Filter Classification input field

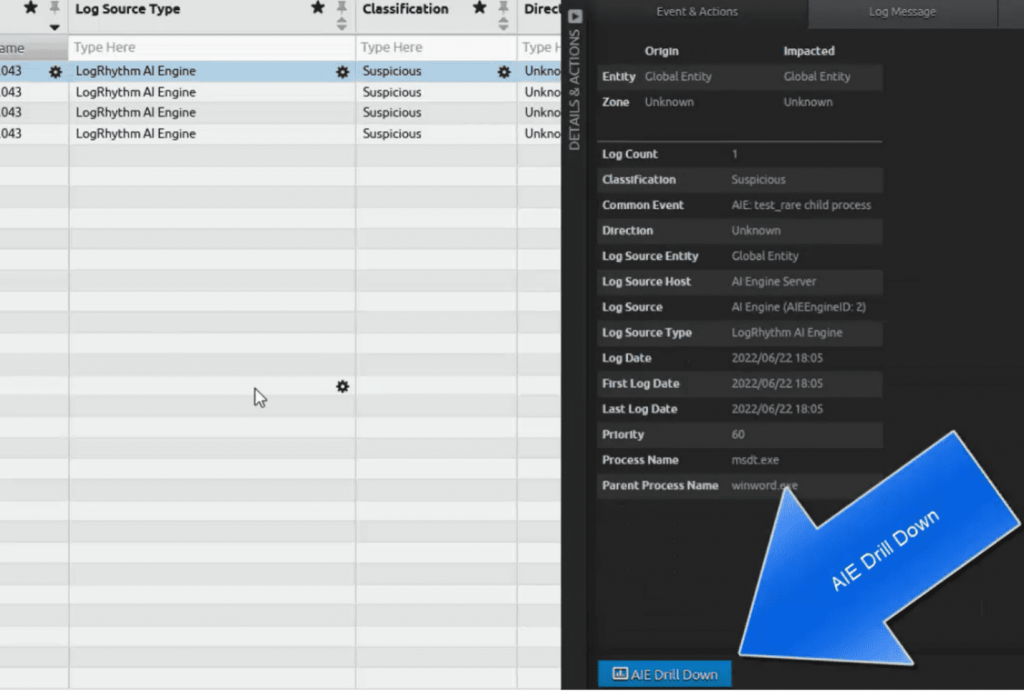coord(436,48)
